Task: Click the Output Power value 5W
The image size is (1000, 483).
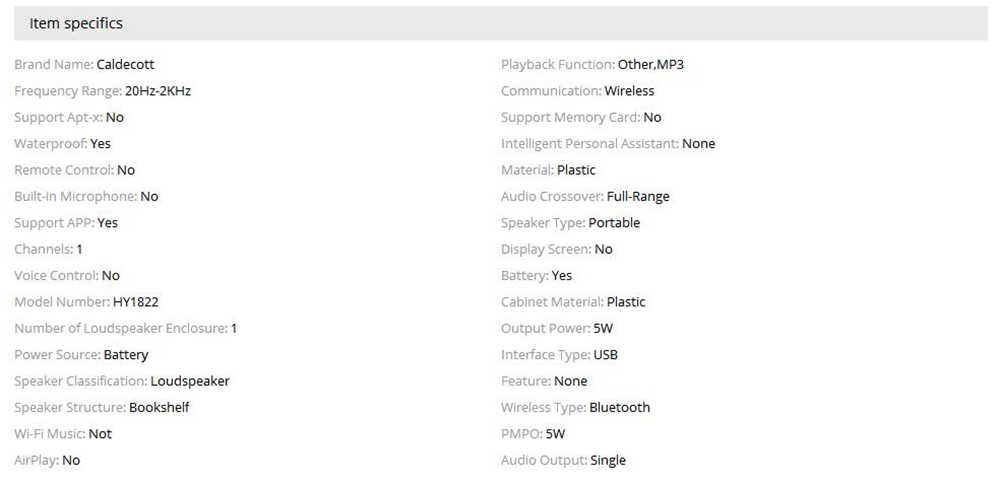Action: 604,328
